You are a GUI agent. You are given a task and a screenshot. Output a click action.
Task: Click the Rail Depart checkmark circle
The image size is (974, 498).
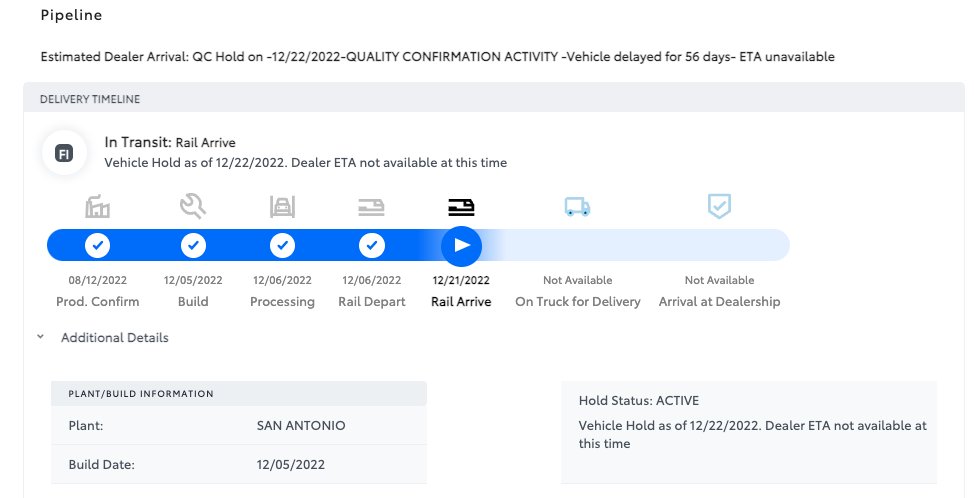(371, 245)
